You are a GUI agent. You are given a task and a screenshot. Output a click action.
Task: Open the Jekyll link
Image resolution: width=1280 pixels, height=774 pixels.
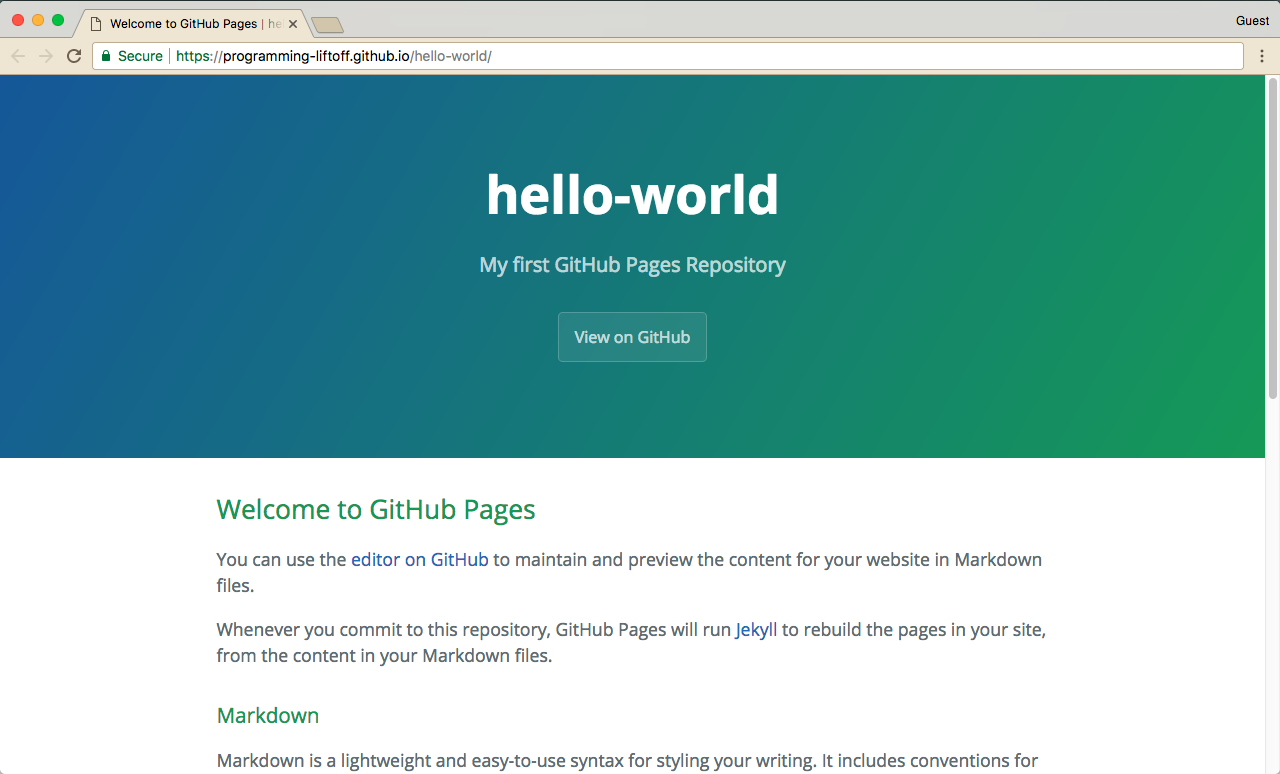pyautogui.click(x=756, y=631)
